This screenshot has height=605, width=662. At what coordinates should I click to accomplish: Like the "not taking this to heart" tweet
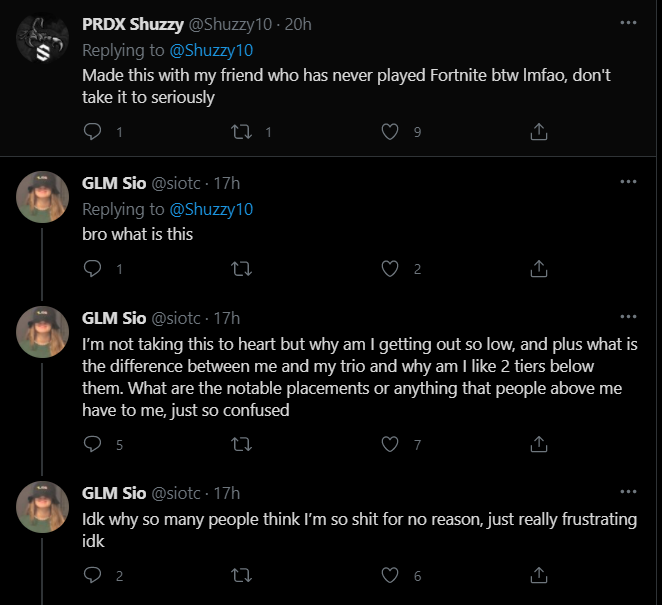(x=391, y=444)
